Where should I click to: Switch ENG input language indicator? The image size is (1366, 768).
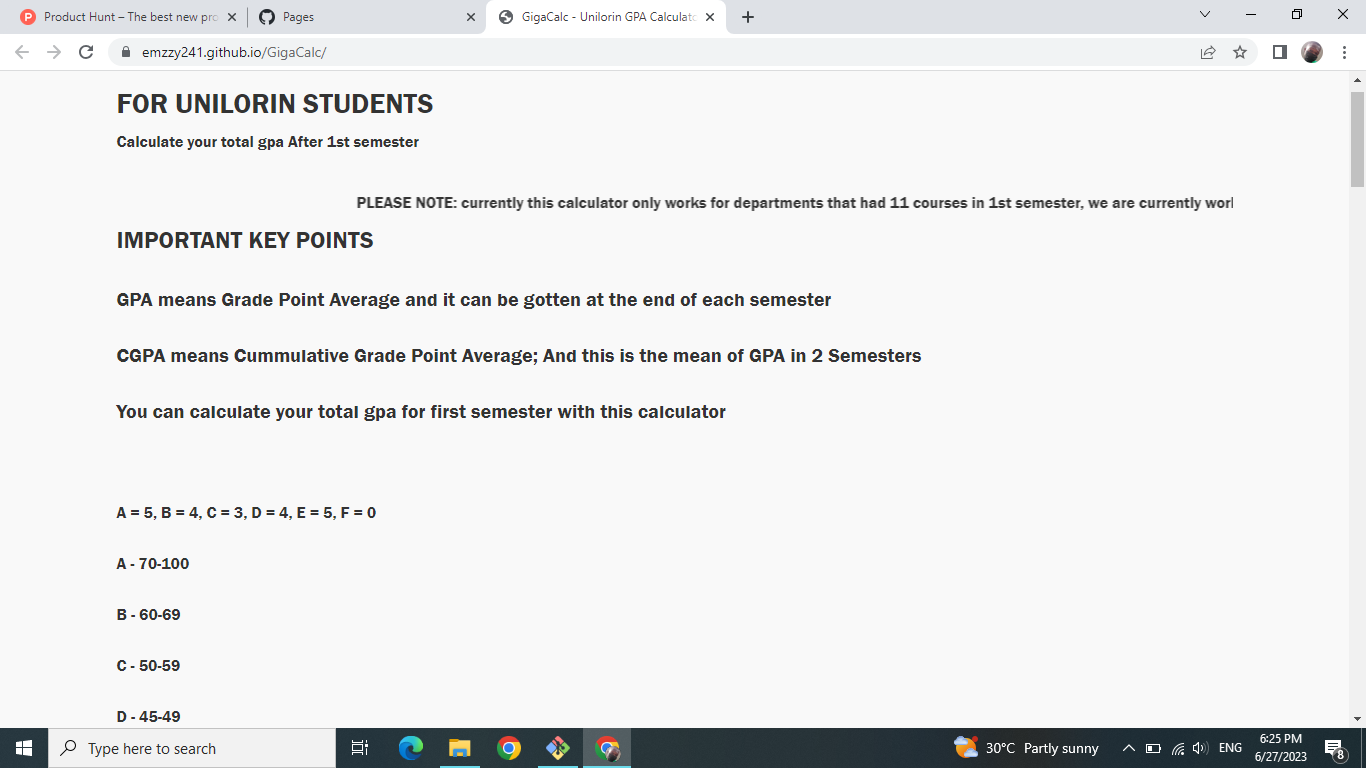click(1230, 748)
